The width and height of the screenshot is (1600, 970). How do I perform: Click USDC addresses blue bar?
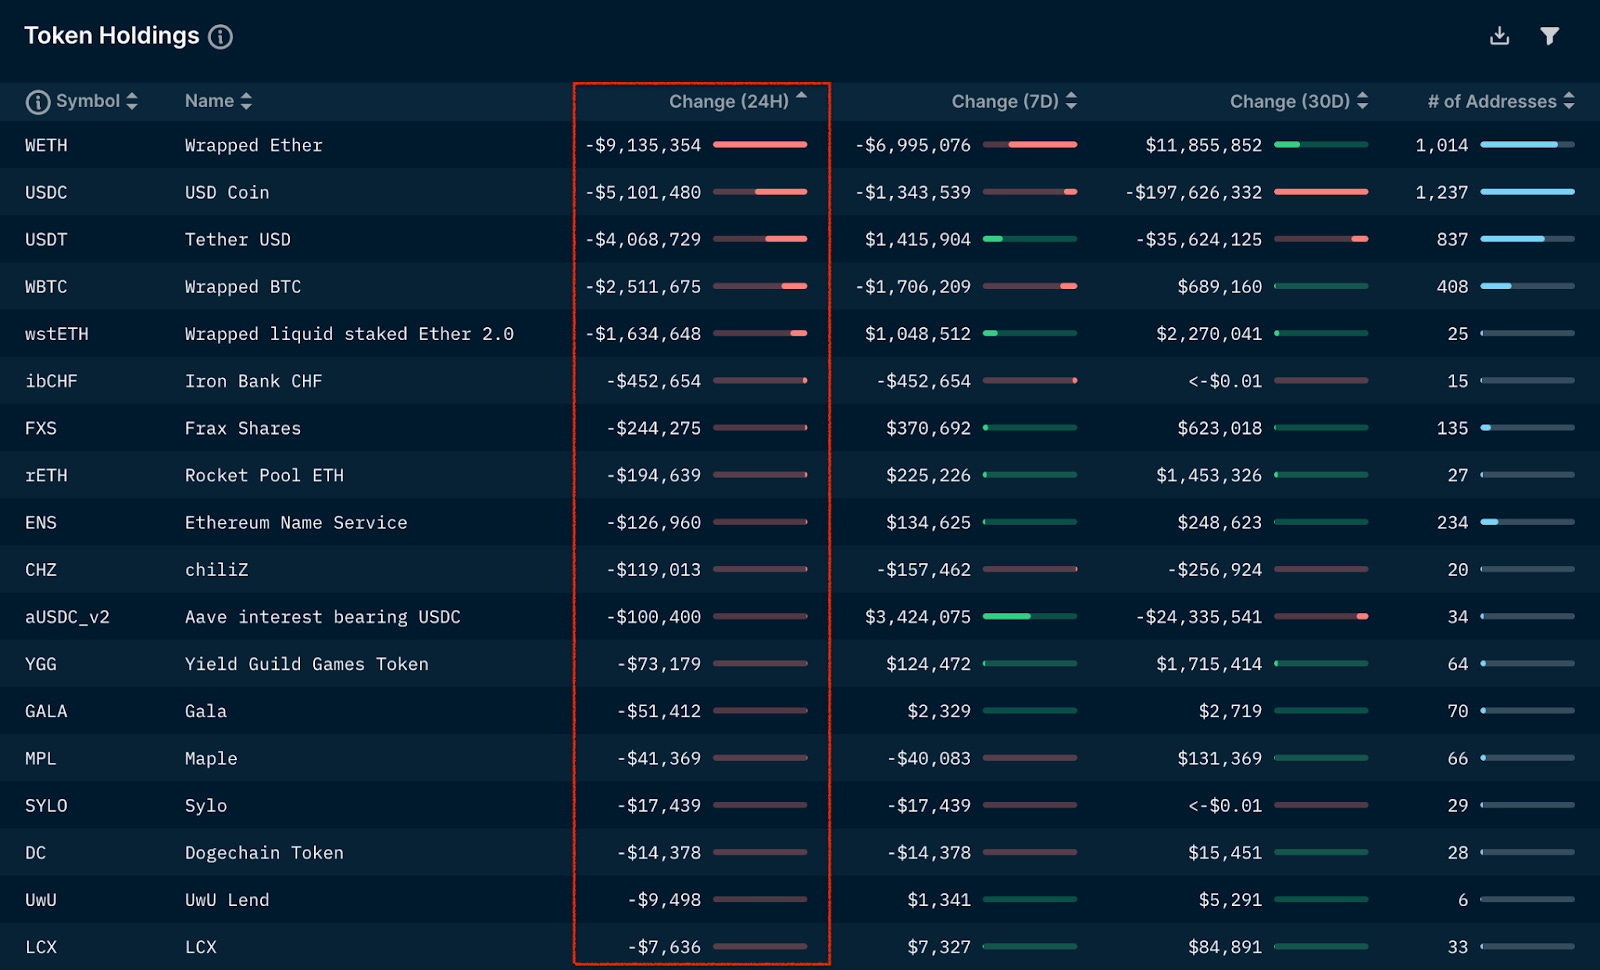click(1527, 192)
